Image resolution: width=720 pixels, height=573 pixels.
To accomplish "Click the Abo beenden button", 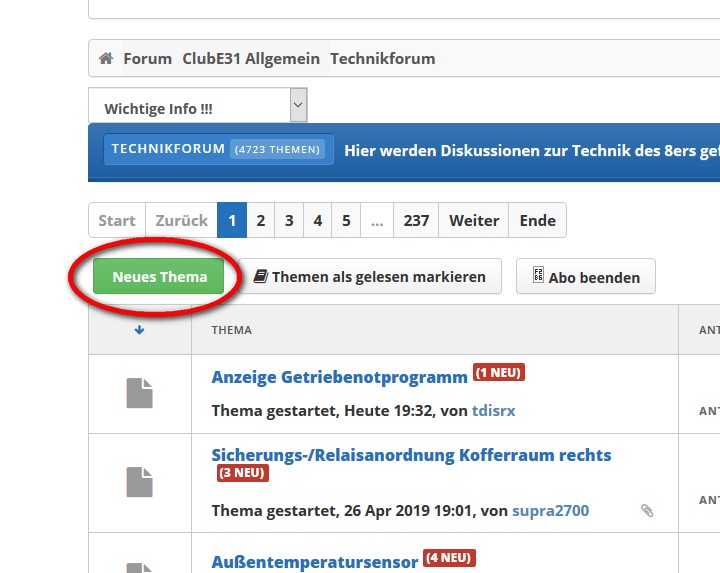I will click(585, 277).
